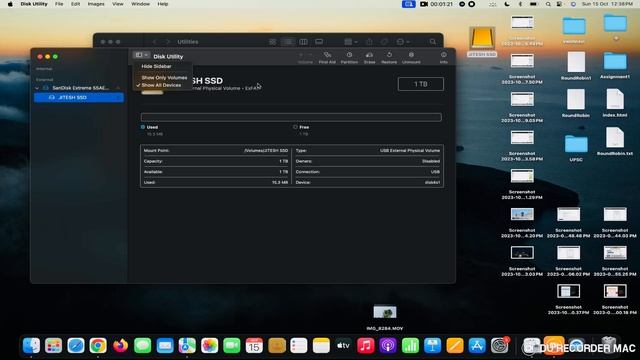Image resolution: width=640 pixels, height=360 pixels.
Task: Open Spotlight search from menu bar
Action: click(x=548, y=4)
